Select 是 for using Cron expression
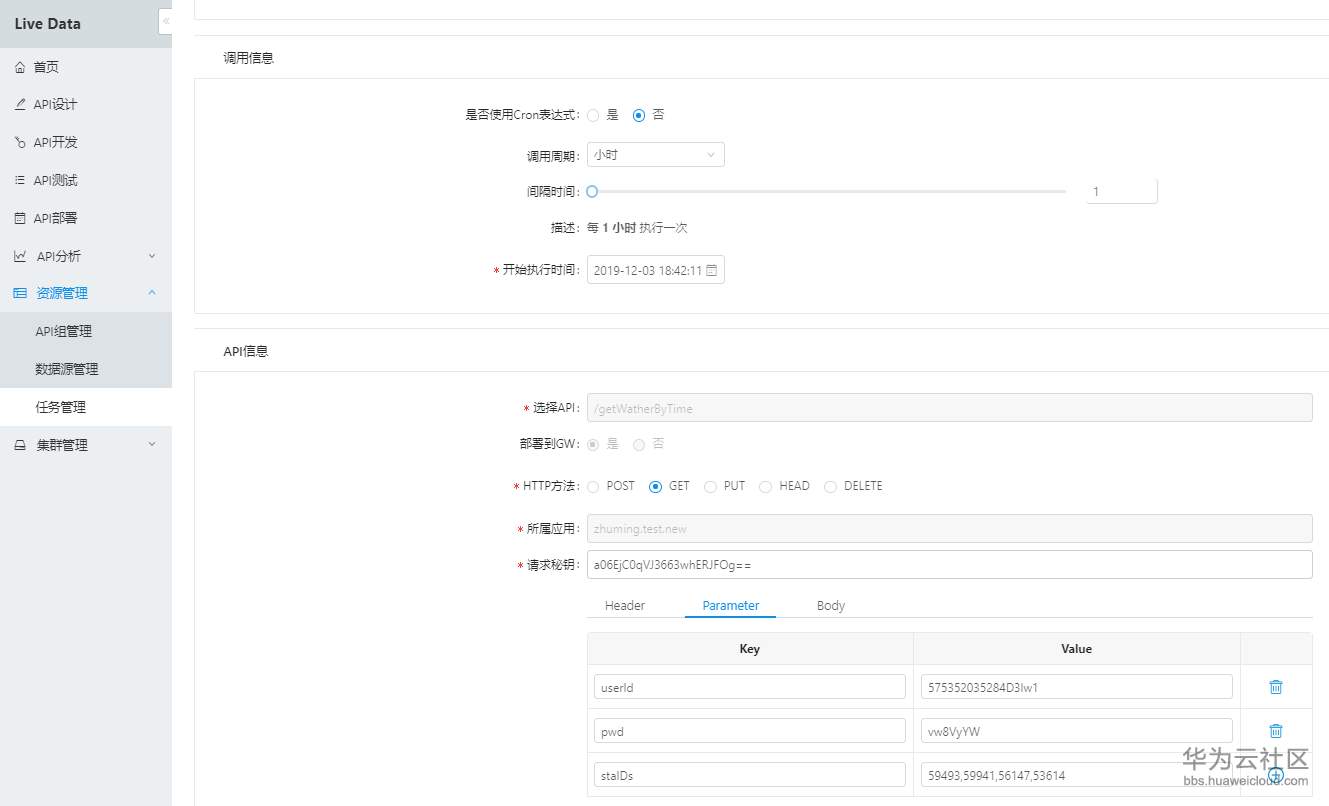1329x806 pixels. (x=593, y=115)
